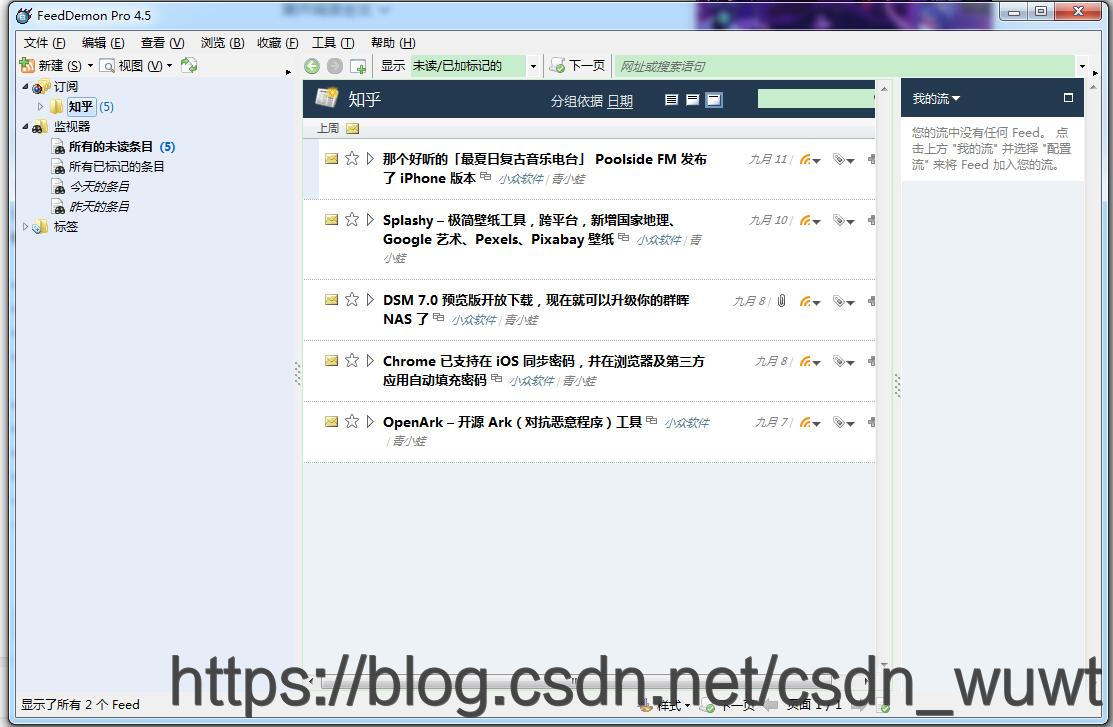Open the 浏览 (B) menu

pyautogui.click(x=222, y=43)
